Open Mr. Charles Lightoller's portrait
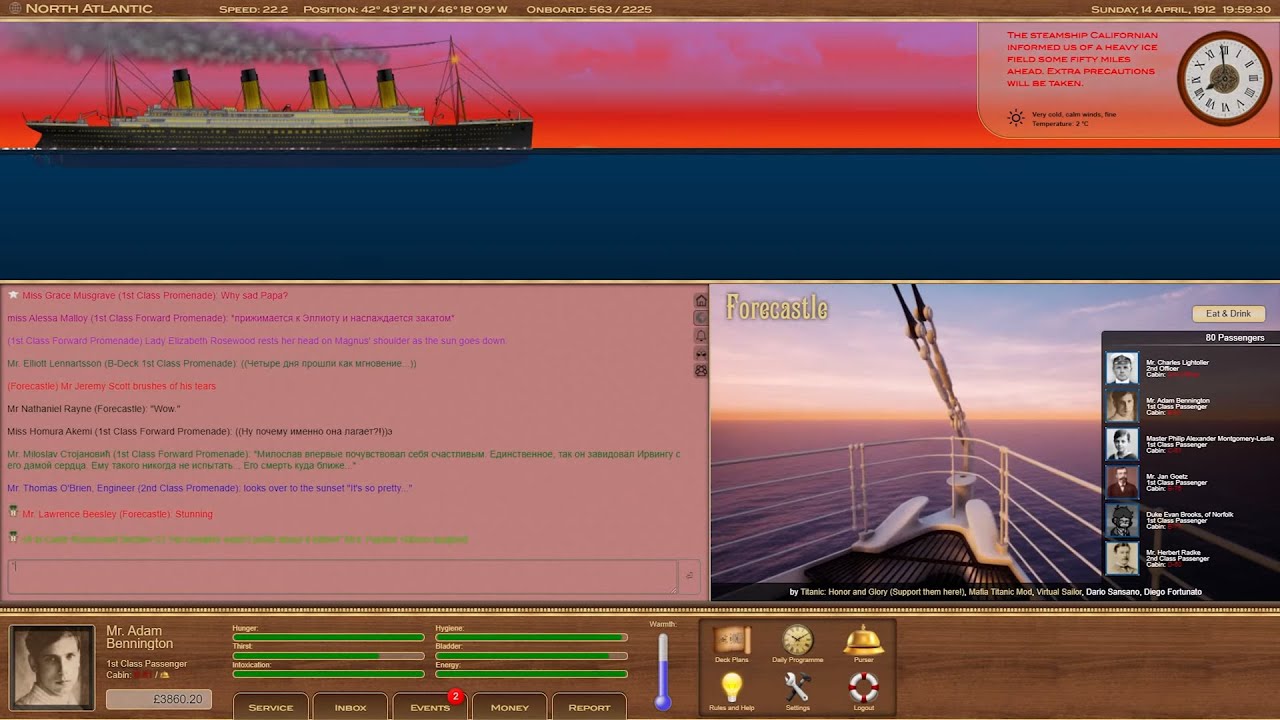Viewport: 1280px width, 720px height. pos(1122,368)
